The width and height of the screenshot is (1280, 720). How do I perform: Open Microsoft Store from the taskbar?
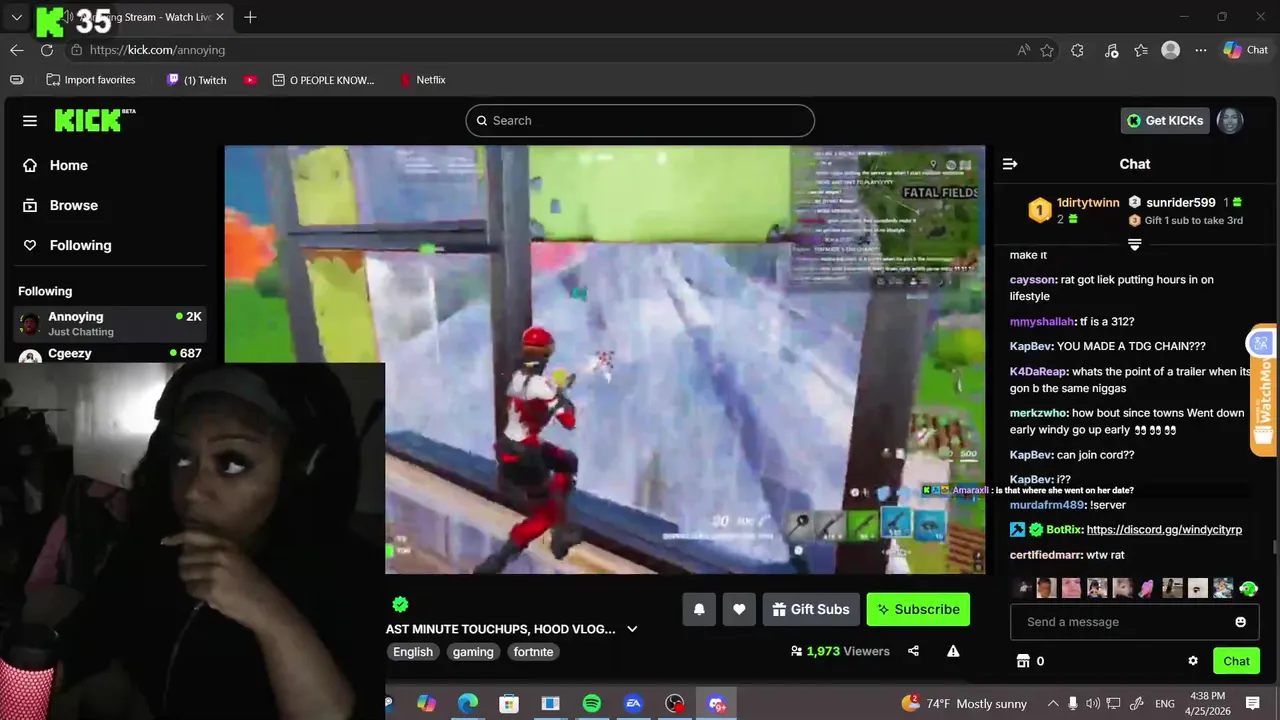coord(509,704)
